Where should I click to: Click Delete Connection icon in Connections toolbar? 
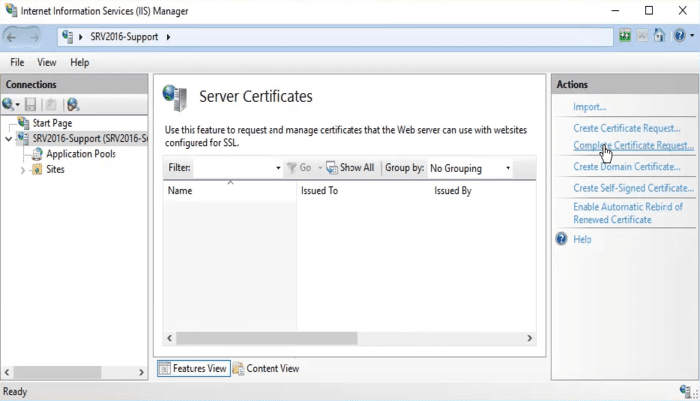tap(72, 104)
